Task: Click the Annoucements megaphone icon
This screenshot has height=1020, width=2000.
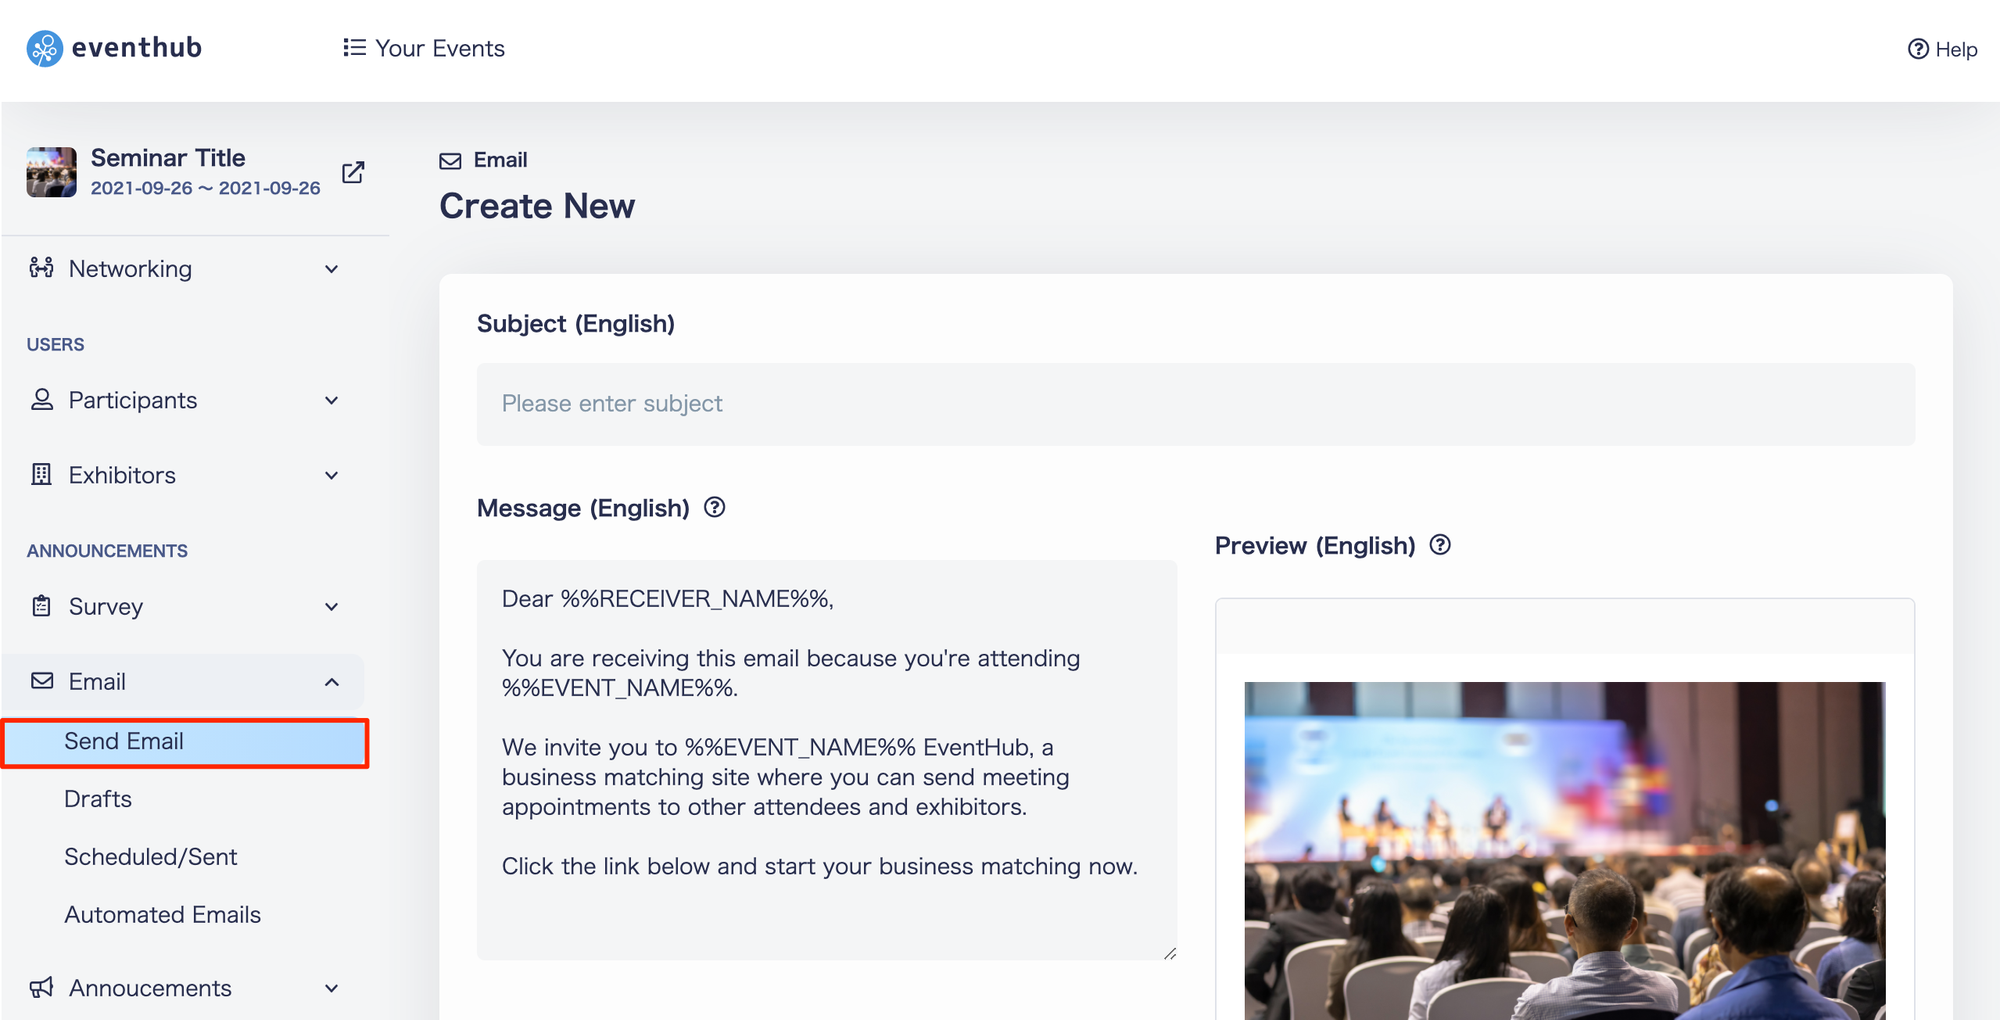Action: (41, 988)
